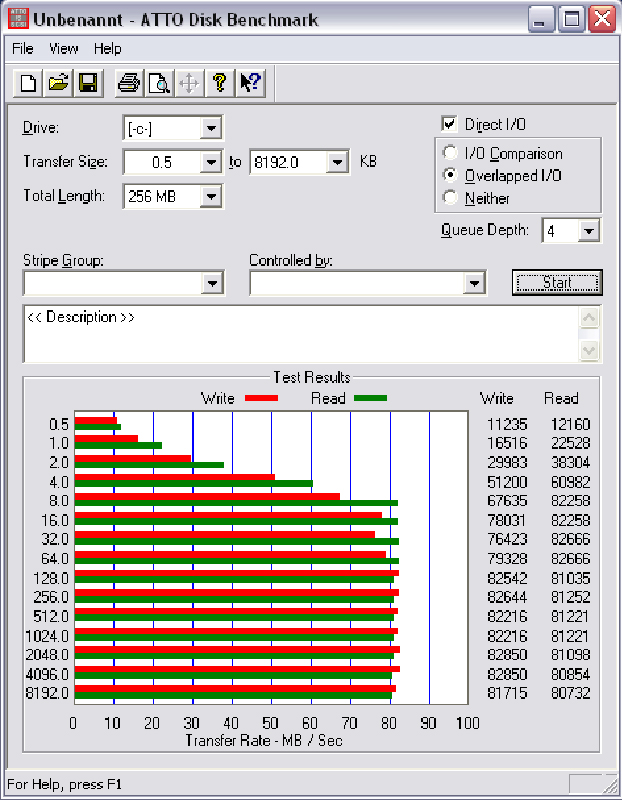The width and height of the screenshot is (622, 800).
Task: Click the Test Results group title
Action: click(x=312, y=378)
